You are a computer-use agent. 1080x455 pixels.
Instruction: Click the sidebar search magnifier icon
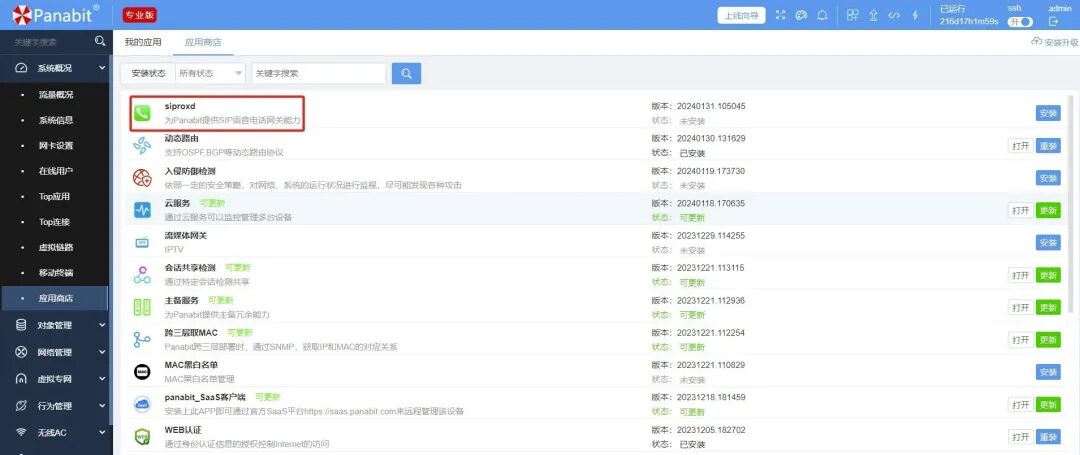pos(101,41)
